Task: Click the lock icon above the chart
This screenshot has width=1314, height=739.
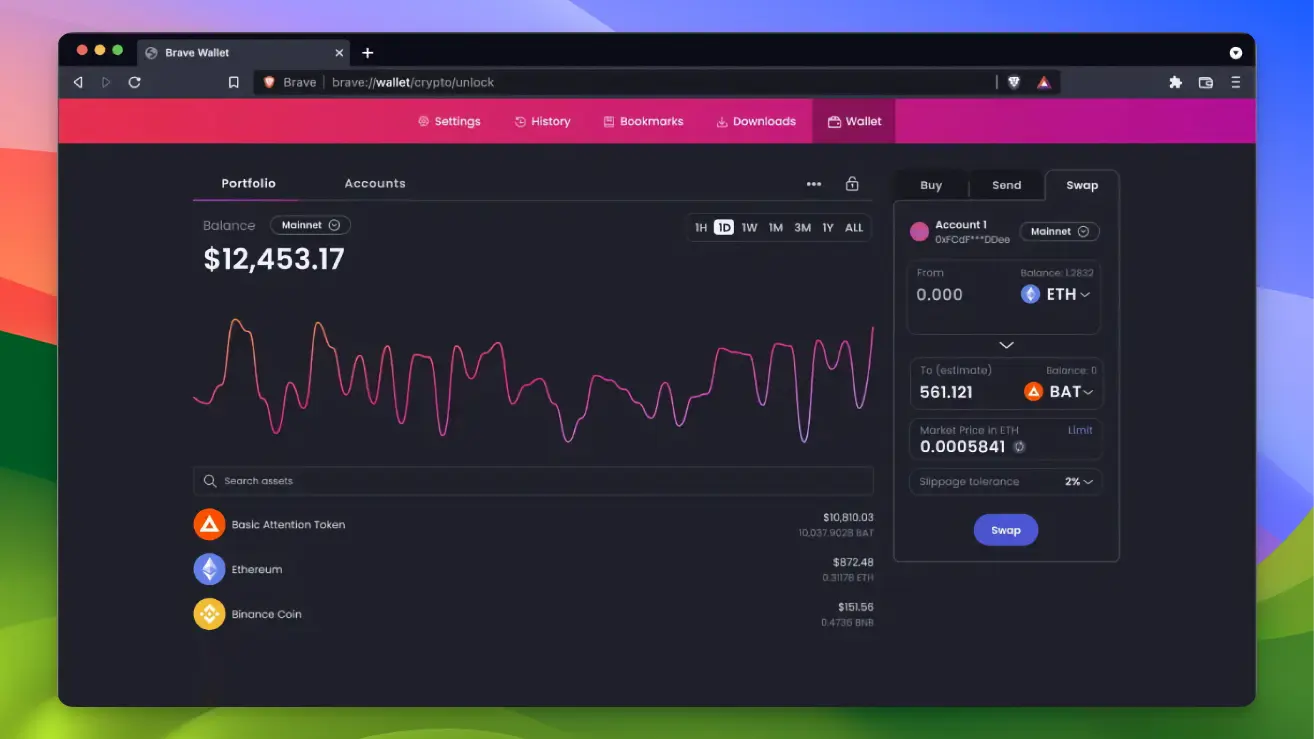Action: coord(852,183)
